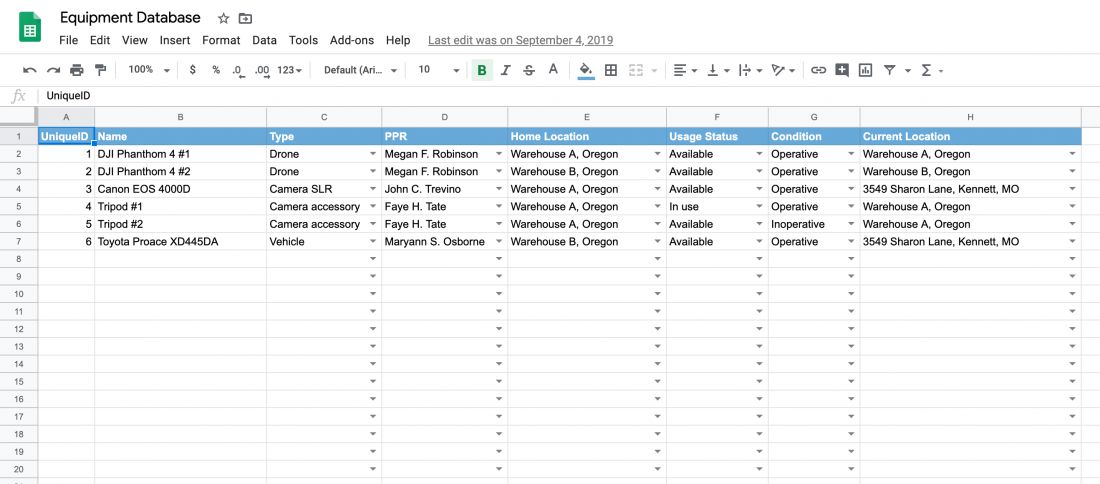Open the Default (Arial) font dropdown
The image size is (1100, 484).
(360, 70)
